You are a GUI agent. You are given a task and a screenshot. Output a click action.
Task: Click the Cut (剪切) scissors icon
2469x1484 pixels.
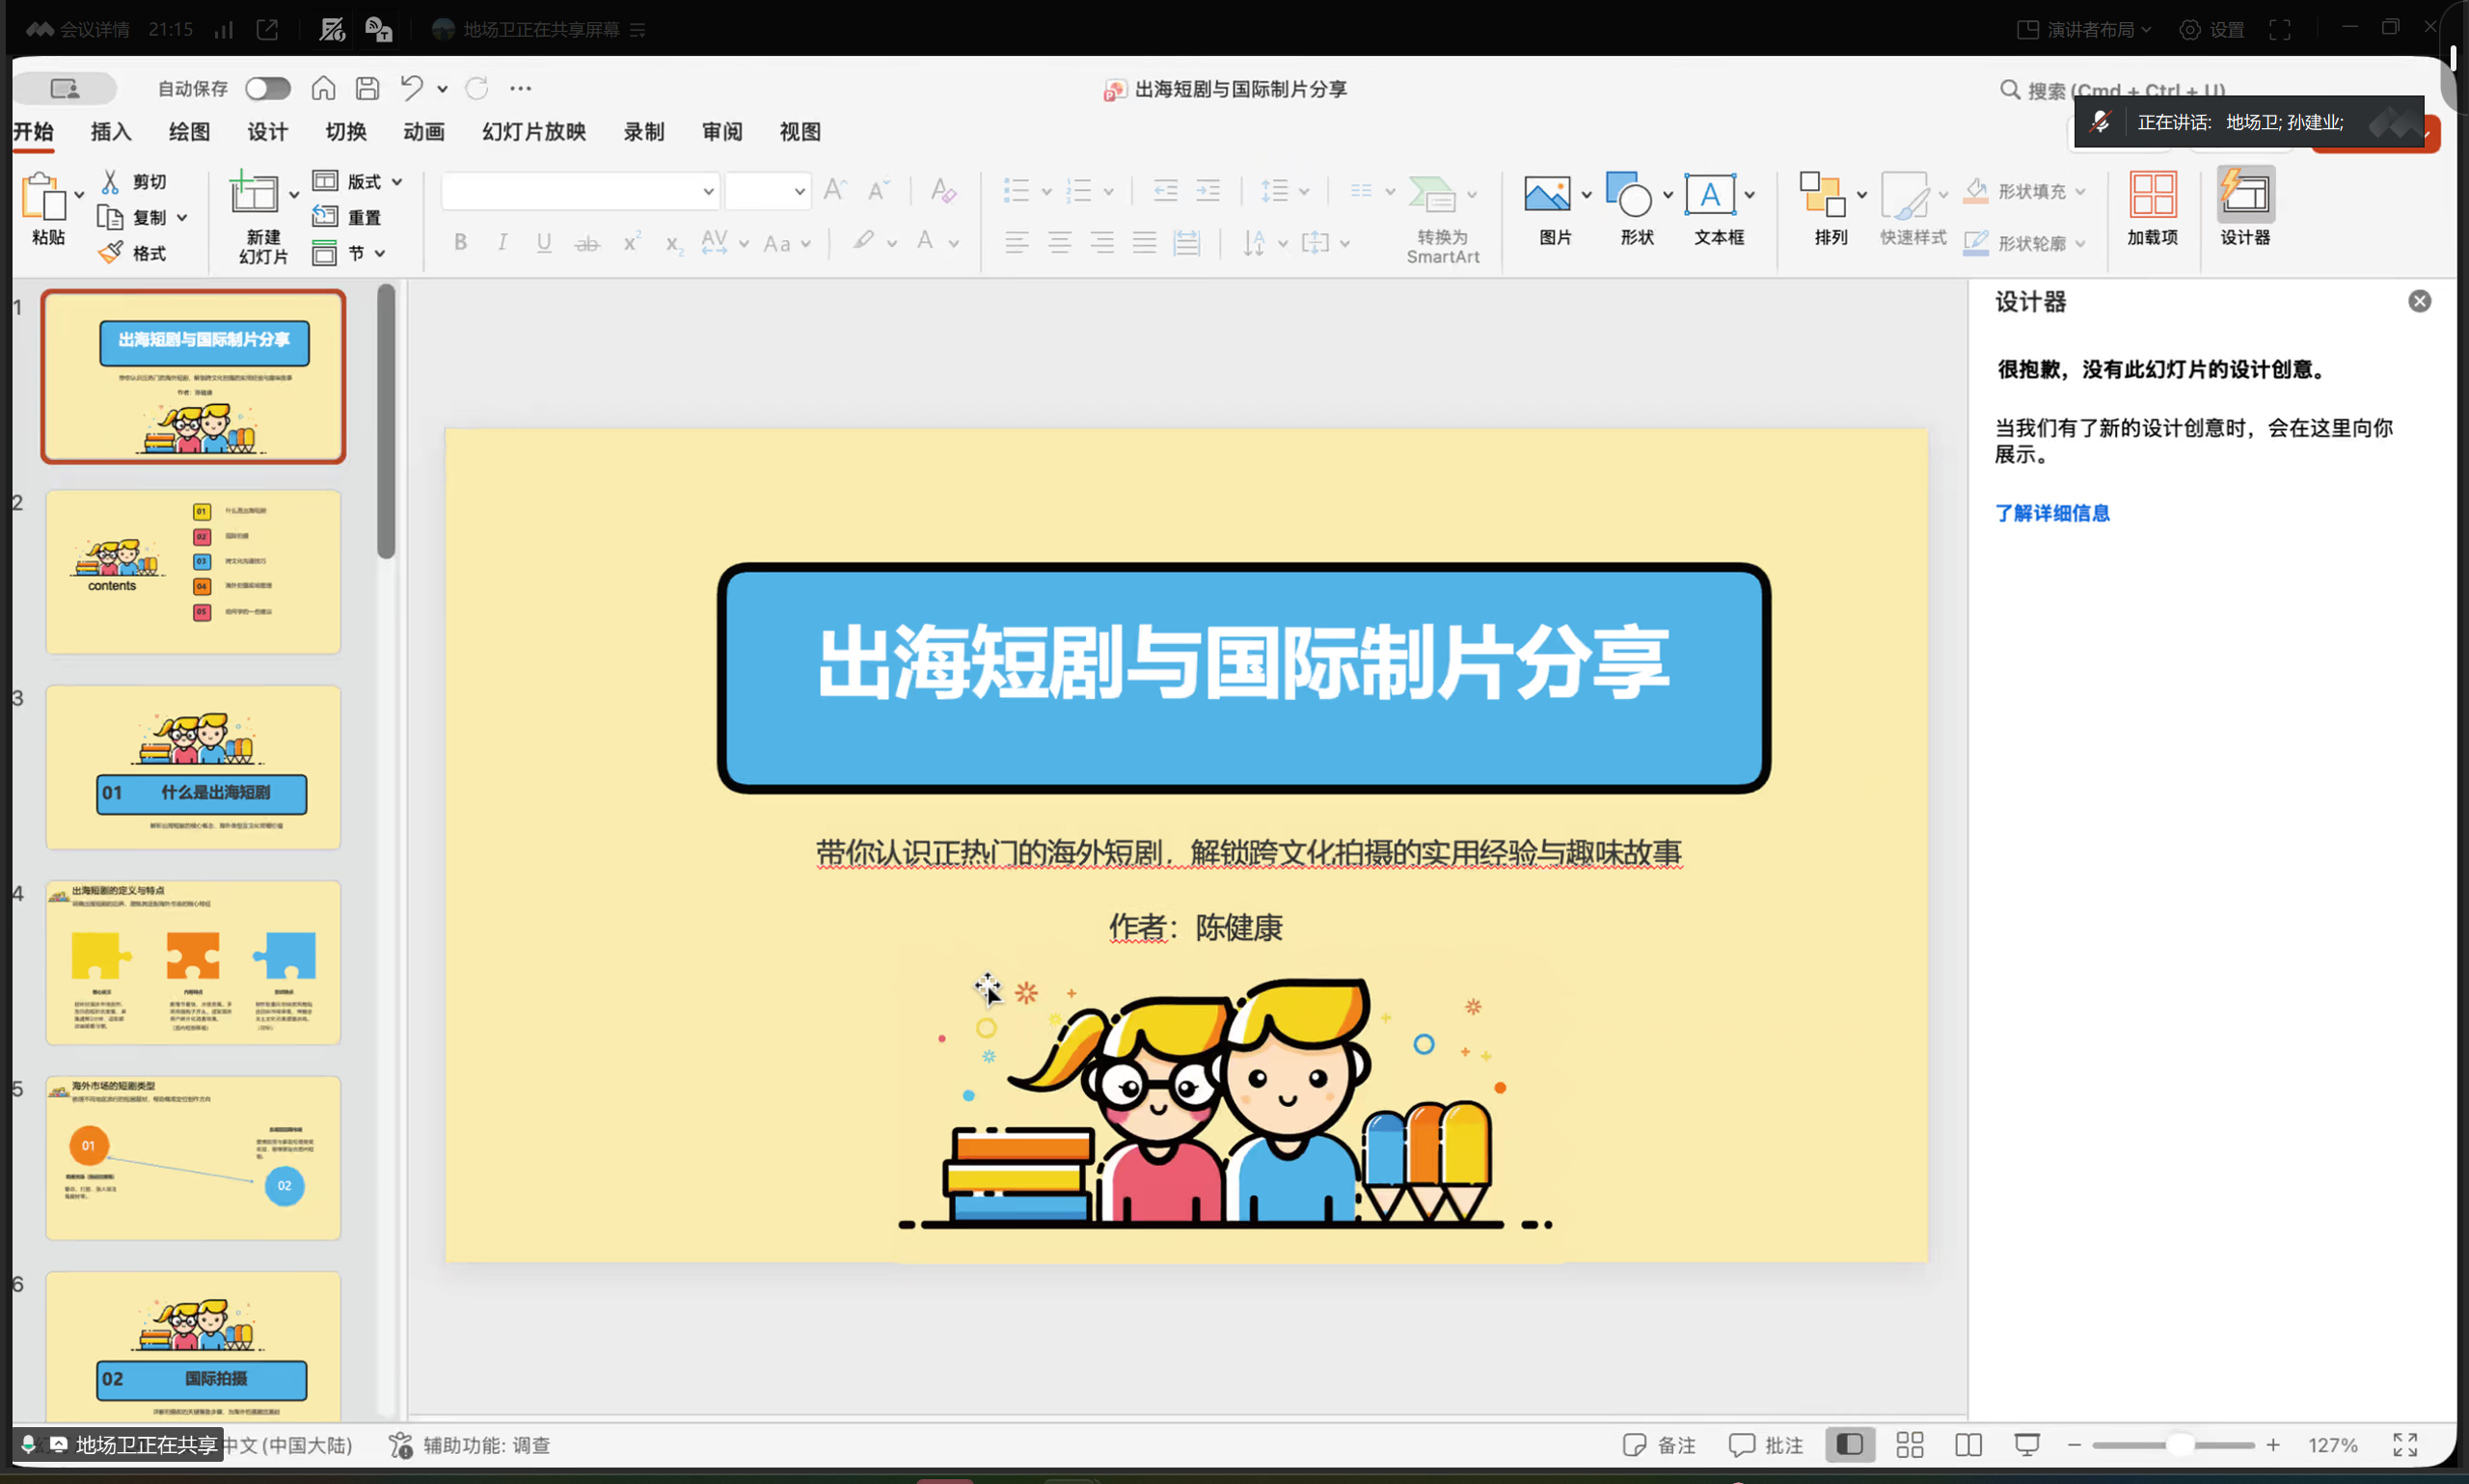click(x=110, y=181)
